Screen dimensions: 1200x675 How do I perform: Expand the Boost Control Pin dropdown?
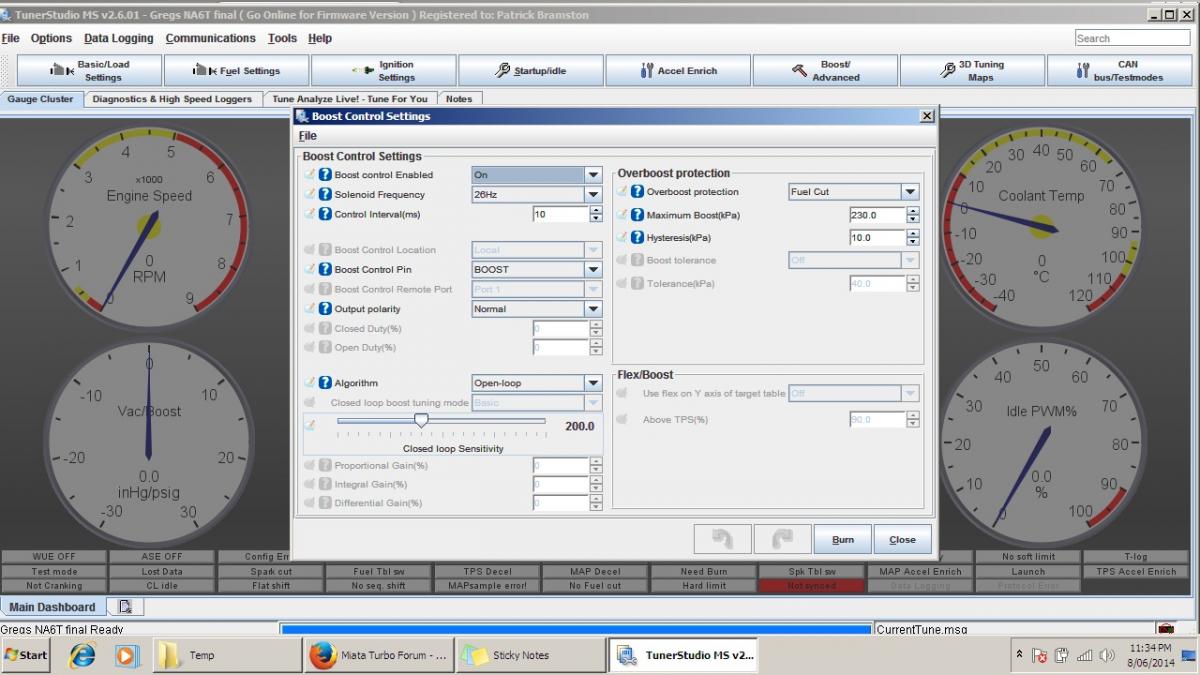593,270
